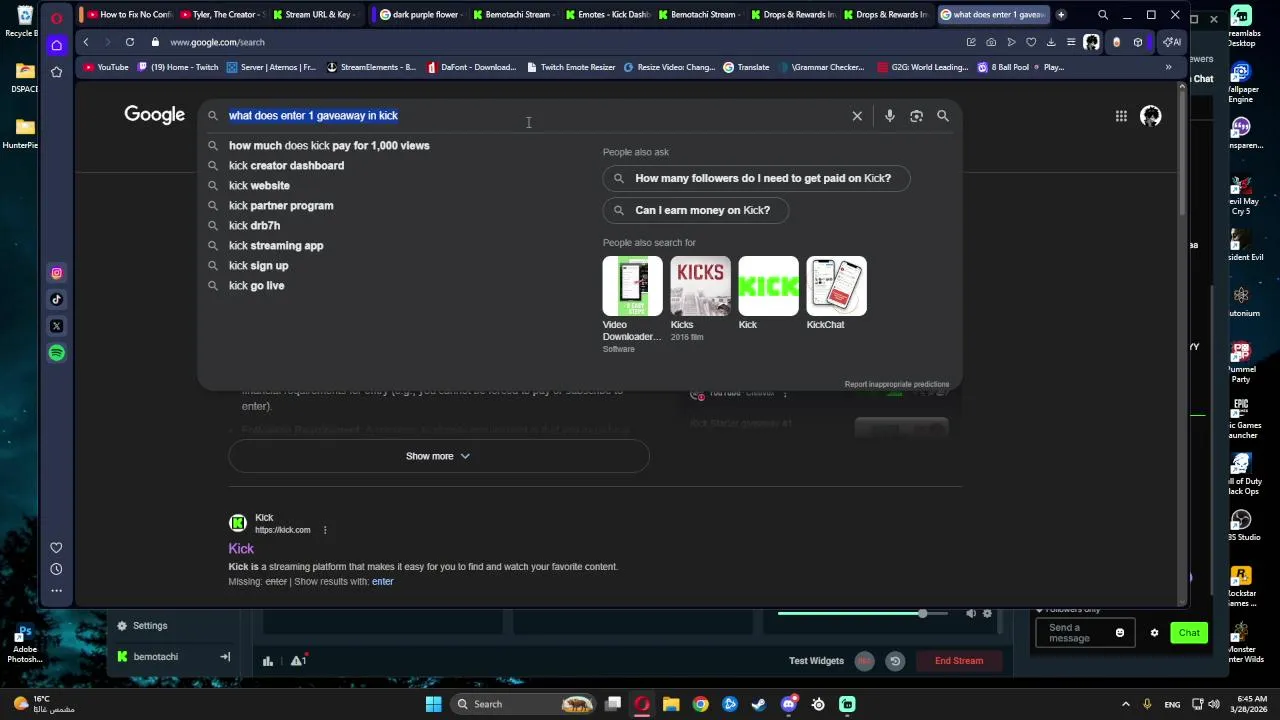Switch to 'How to Fix No Conf...' tab
1280x720 pixels.
click(x=128, y=15)
